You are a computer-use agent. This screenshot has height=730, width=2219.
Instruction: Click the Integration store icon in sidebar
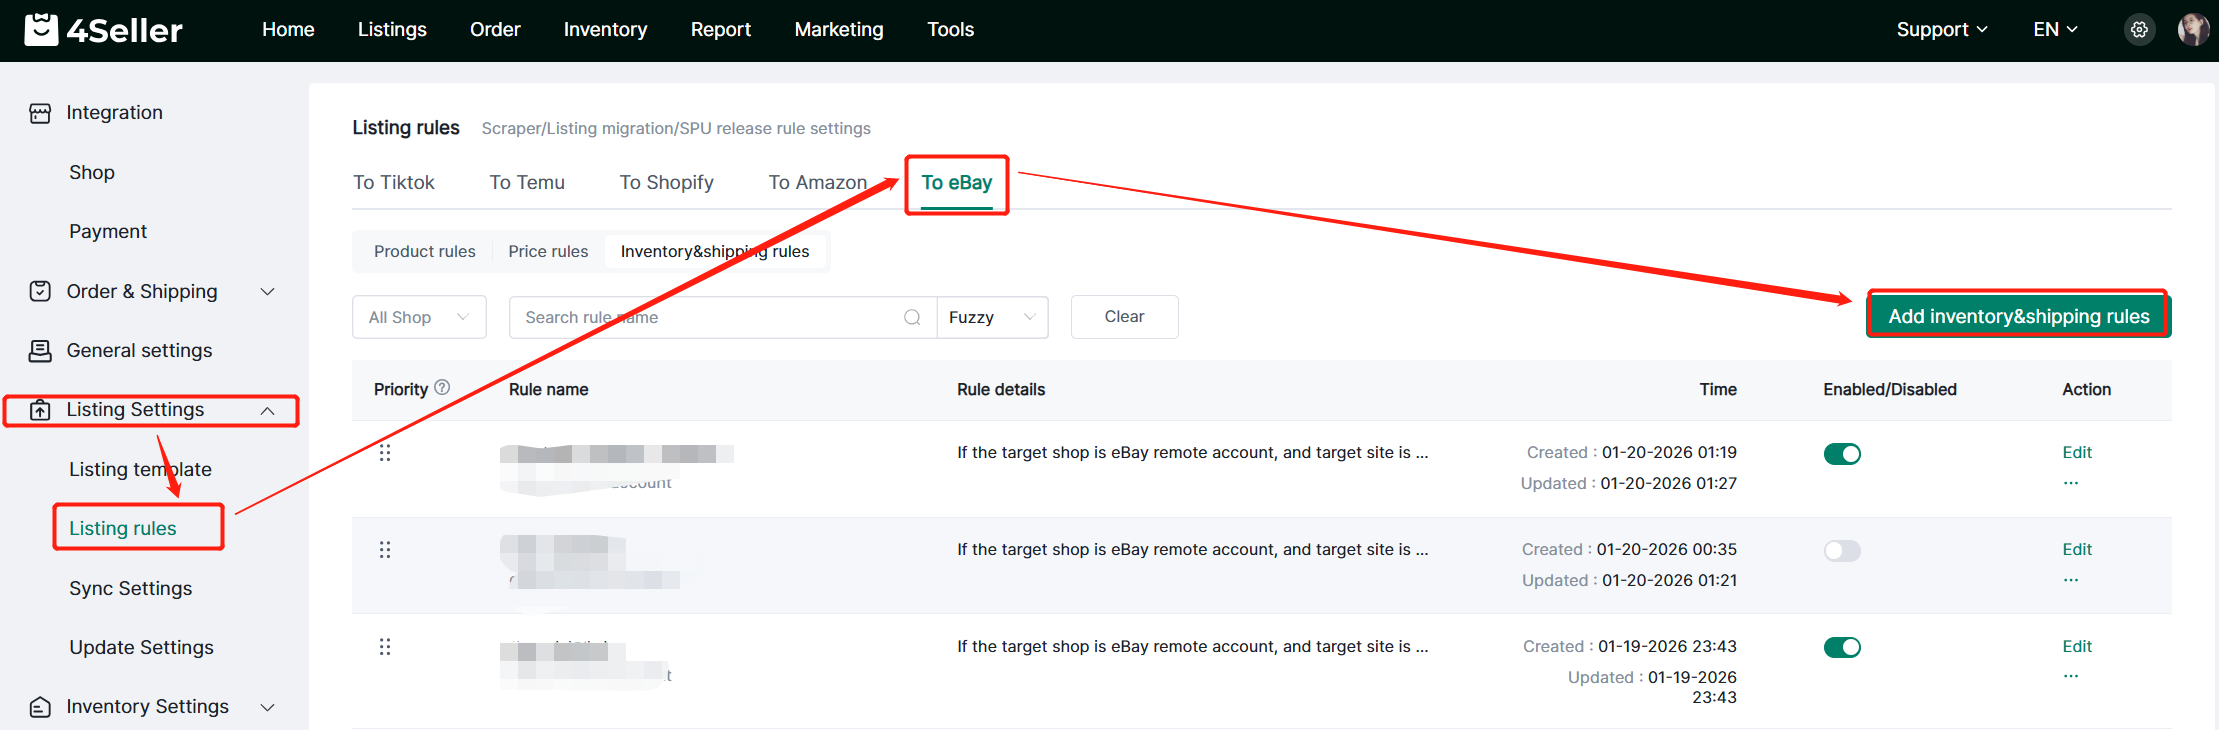[x=40, y=113]
